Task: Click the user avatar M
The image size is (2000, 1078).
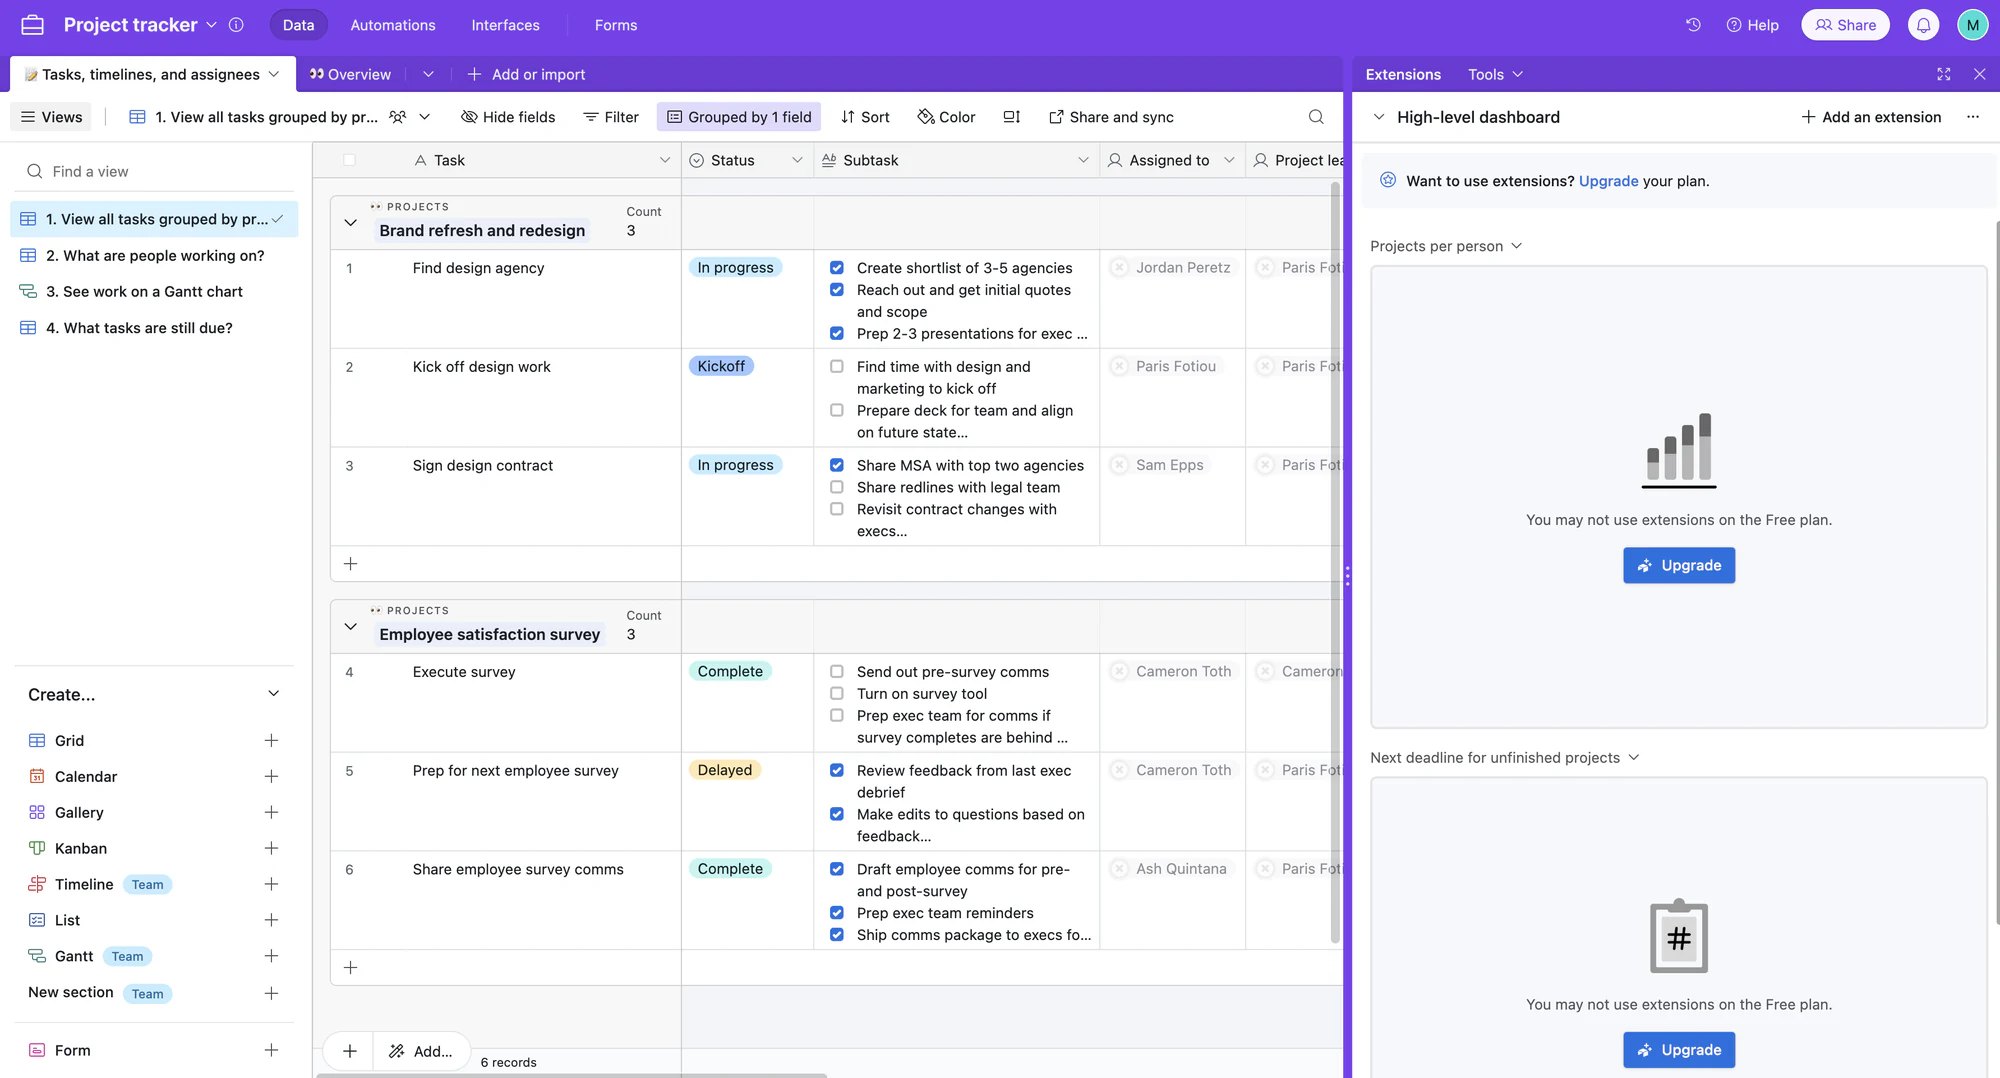Action: click(x=1972, y=25)
